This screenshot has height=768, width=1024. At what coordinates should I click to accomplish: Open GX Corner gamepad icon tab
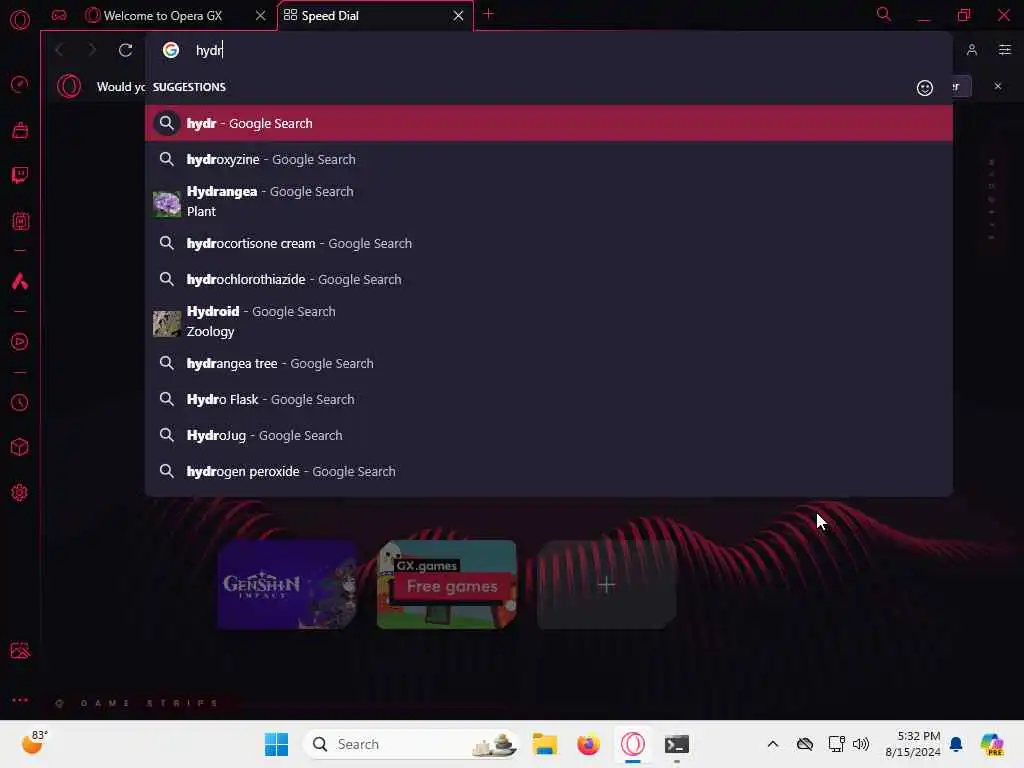[x=59, y=15]
